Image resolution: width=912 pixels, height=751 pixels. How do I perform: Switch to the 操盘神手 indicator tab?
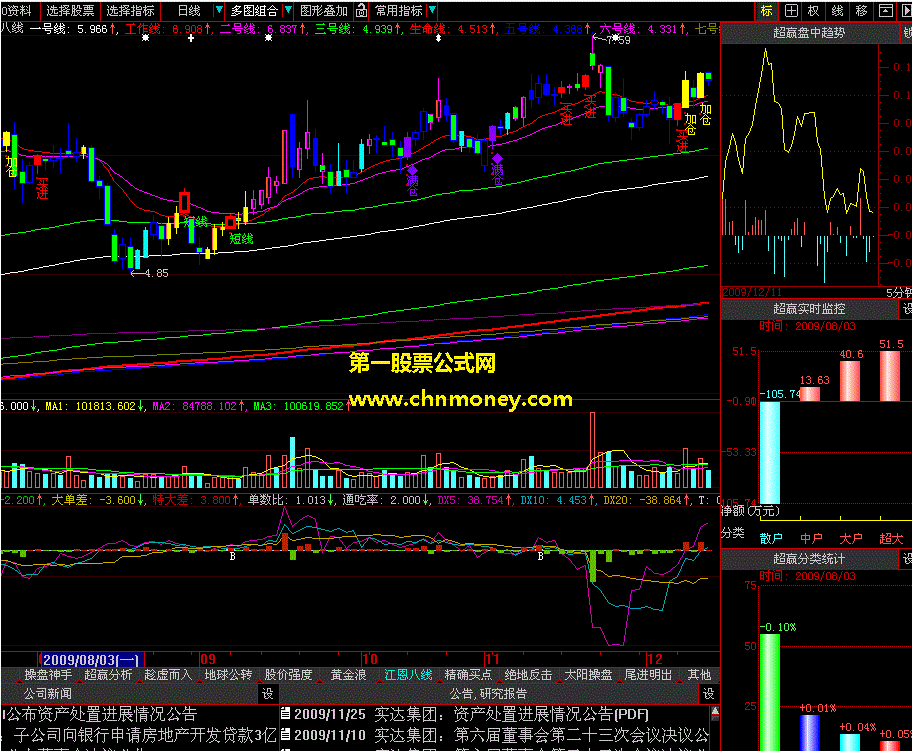[x=48, y=675]
